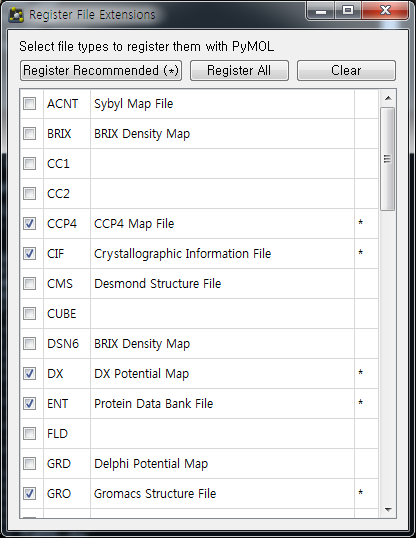Maximize the Register File Extensions window
The height and width of the screenshot is (538, 416).
coord(348,11)
